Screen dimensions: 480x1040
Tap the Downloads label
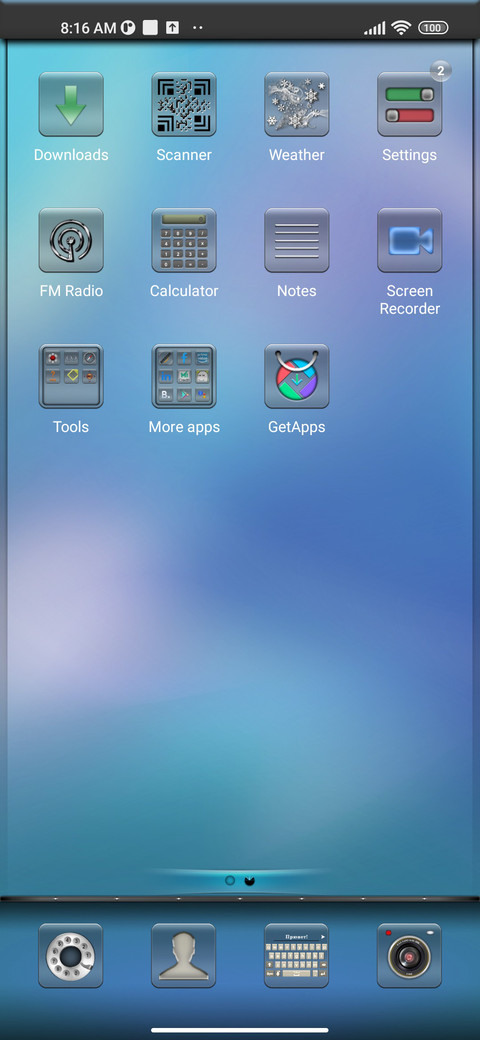71,155
